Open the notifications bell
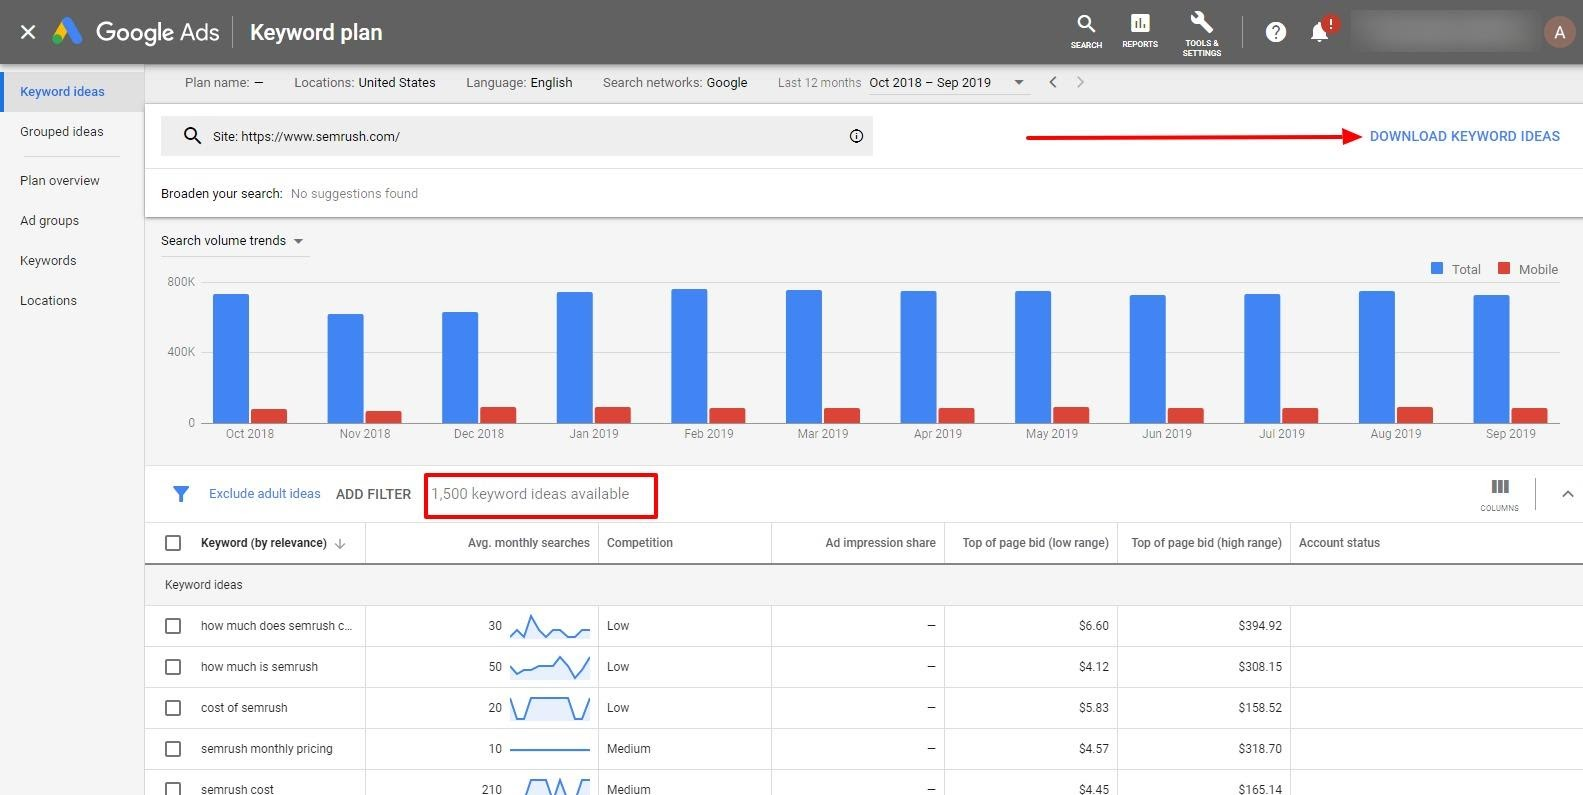The width and height of the screenshot is (1583, 795). point(1319,32)
